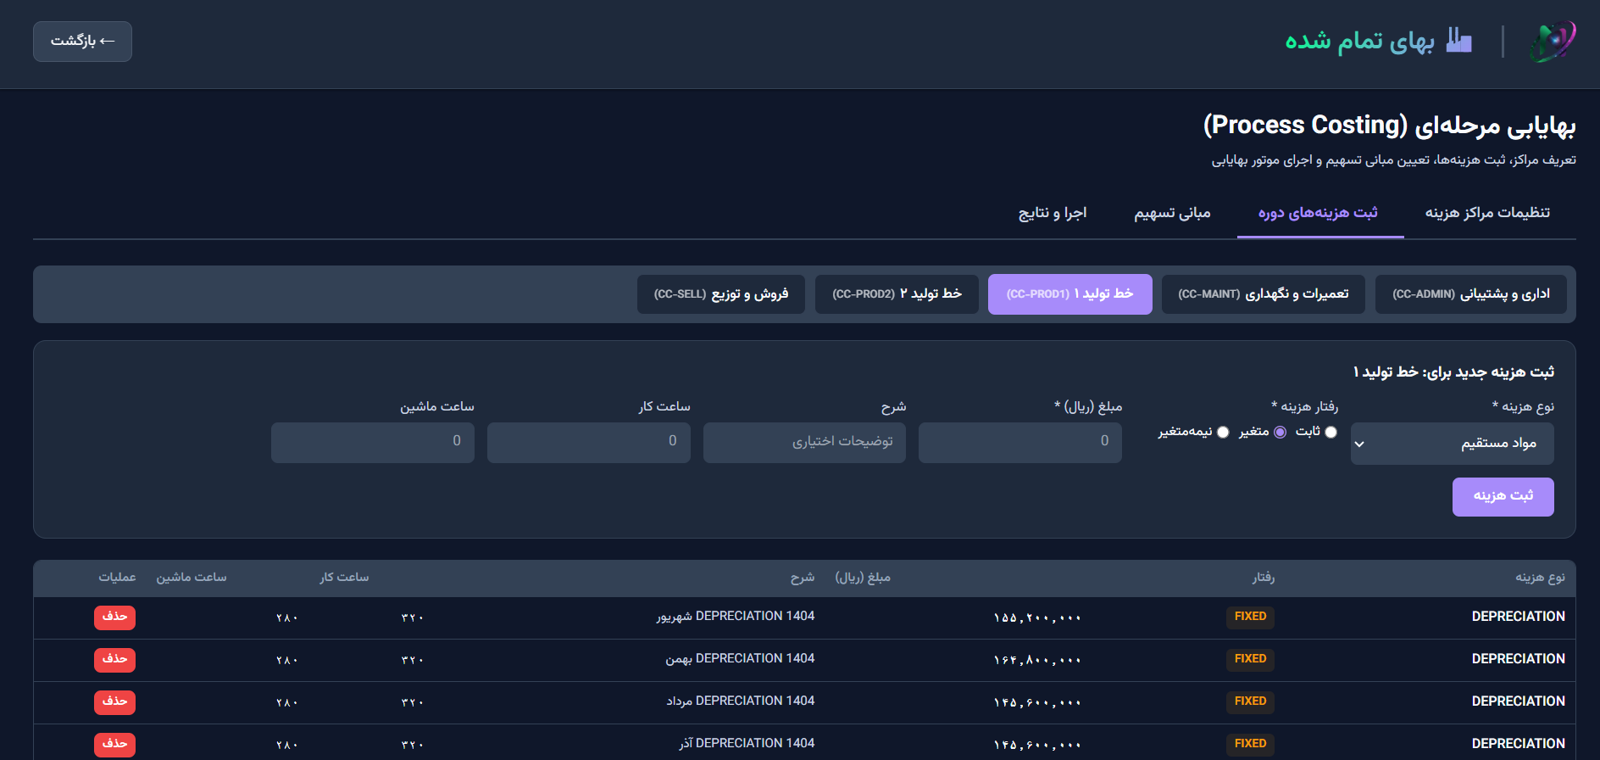Viewport: 1600px width, 760px height.
Task: Focus the مبلغ (ریال) amount field
Action: tap(1020, 442)
